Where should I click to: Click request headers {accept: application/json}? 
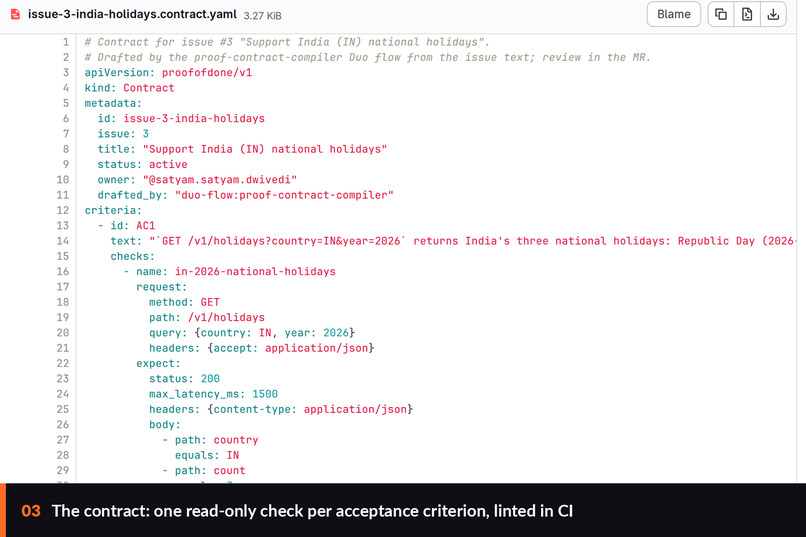coord(290,348)
